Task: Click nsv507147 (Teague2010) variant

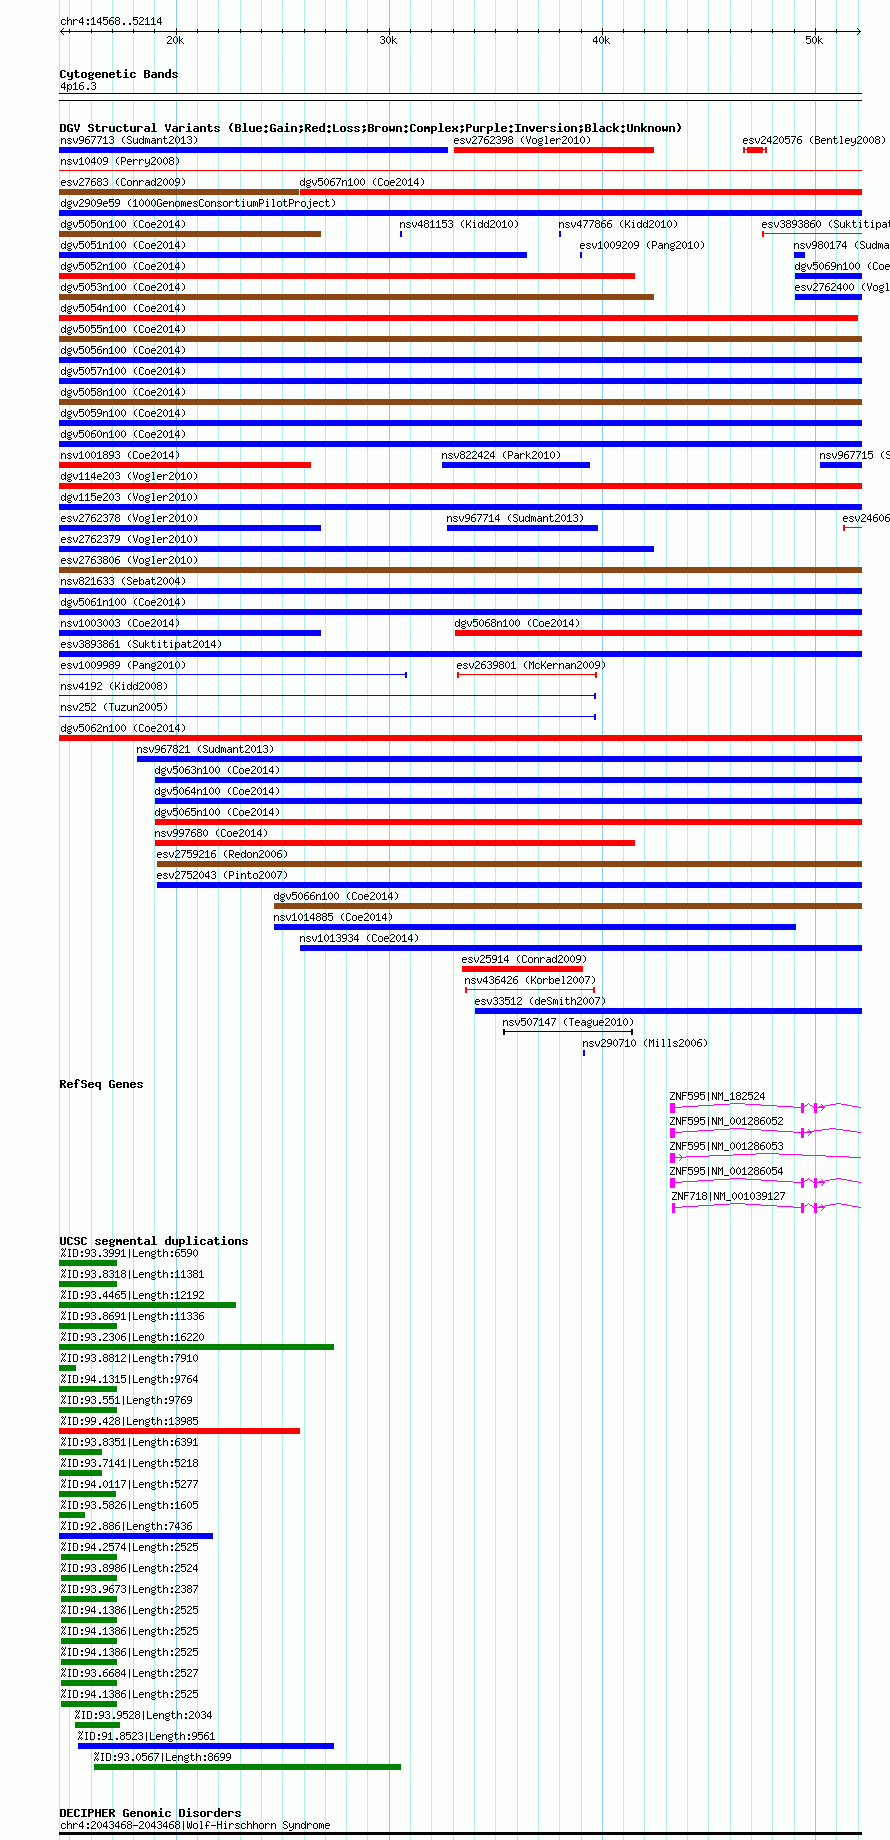Action: 568,1032
